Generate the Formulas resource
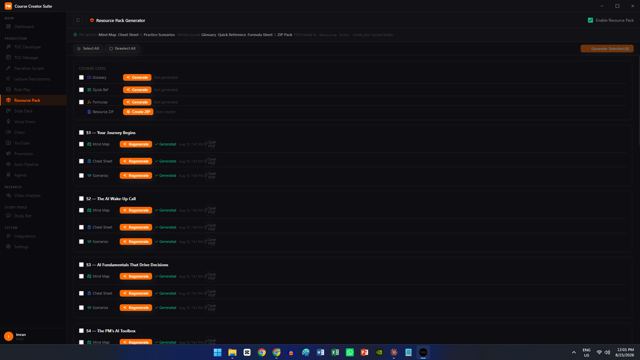640x360 pixels. (x=137, y=102)
